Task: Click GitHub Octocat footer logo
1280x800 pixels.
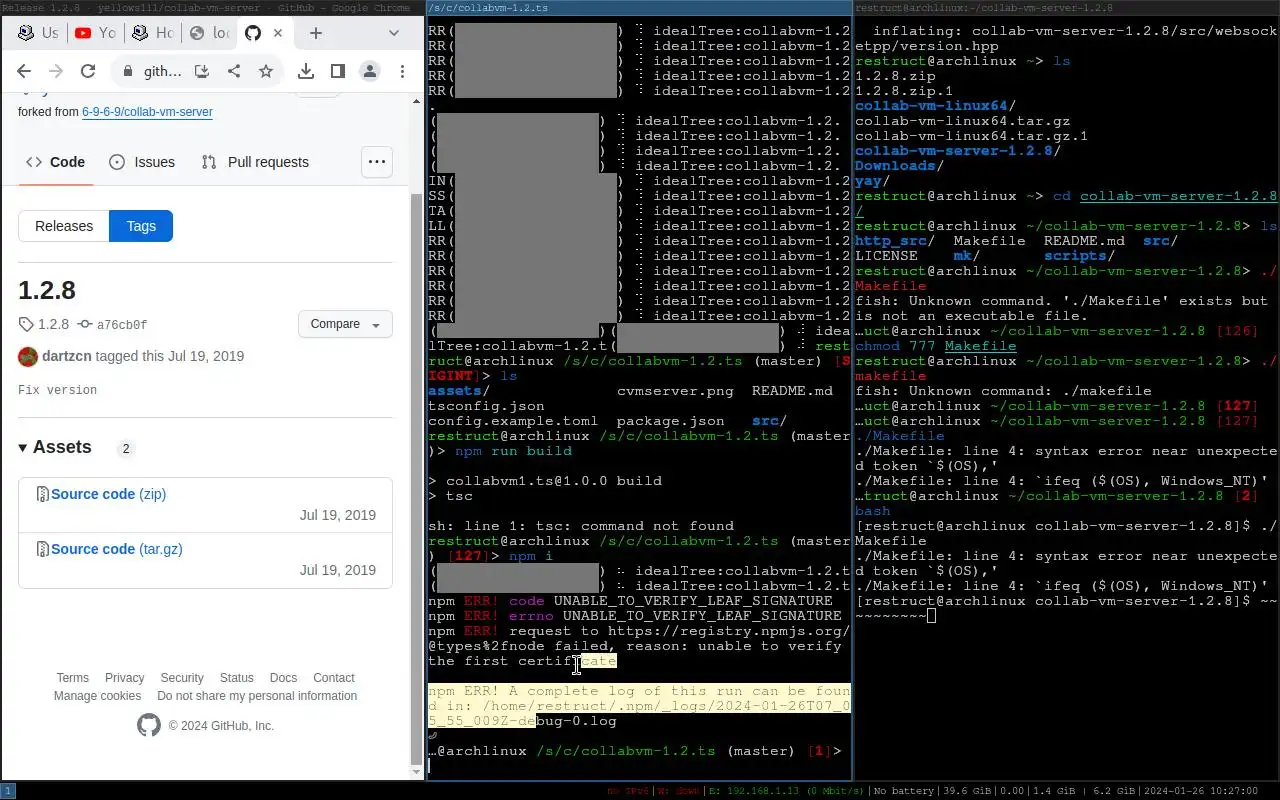Action: pos(148,726)
